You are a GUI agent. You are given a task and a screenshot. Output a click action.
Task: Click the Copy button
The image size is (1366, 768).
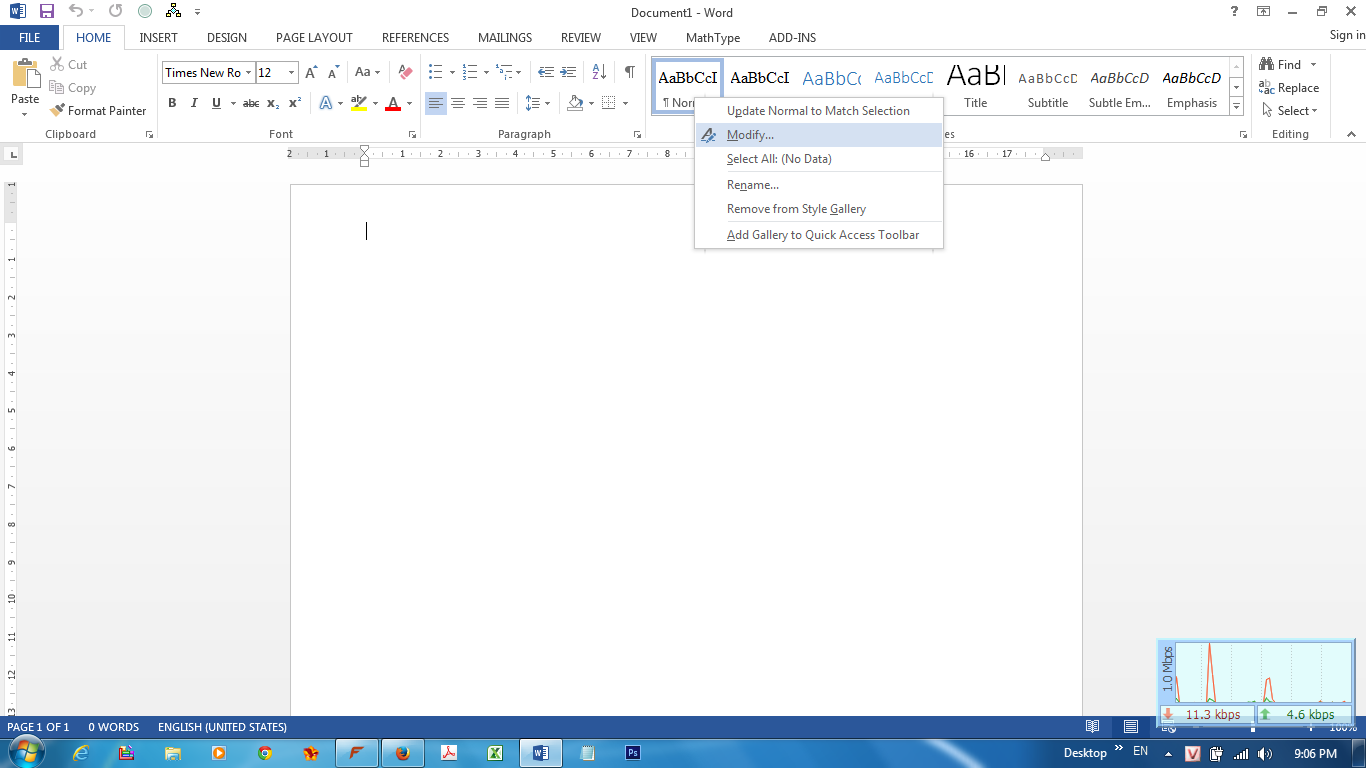[x=72, y=88]
